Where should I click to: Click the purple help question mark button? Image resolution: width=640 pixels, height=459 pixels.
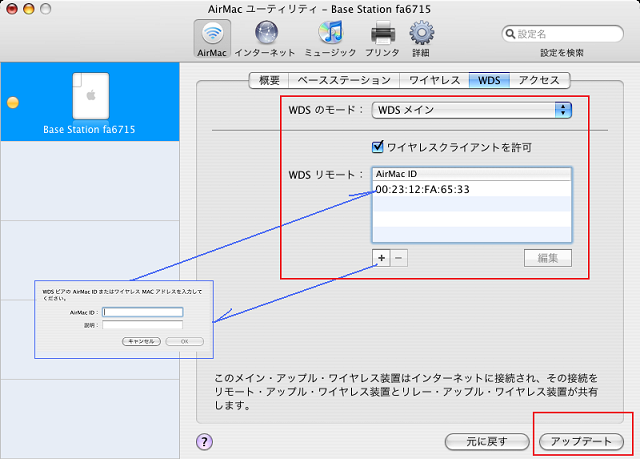pyautogui.click(x=204, y=441)
